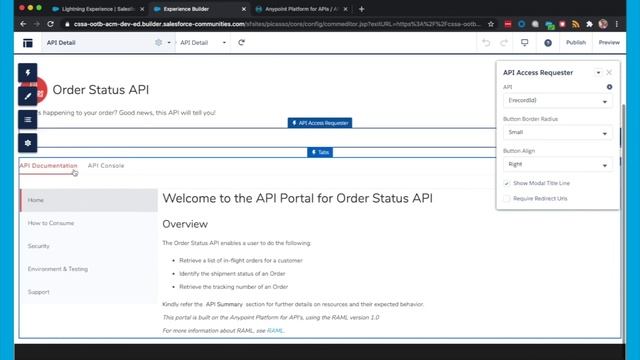The width and height of the screenshot is (640, 360).
Task: Open the RAML hyperlink
Action: (275, 331)
